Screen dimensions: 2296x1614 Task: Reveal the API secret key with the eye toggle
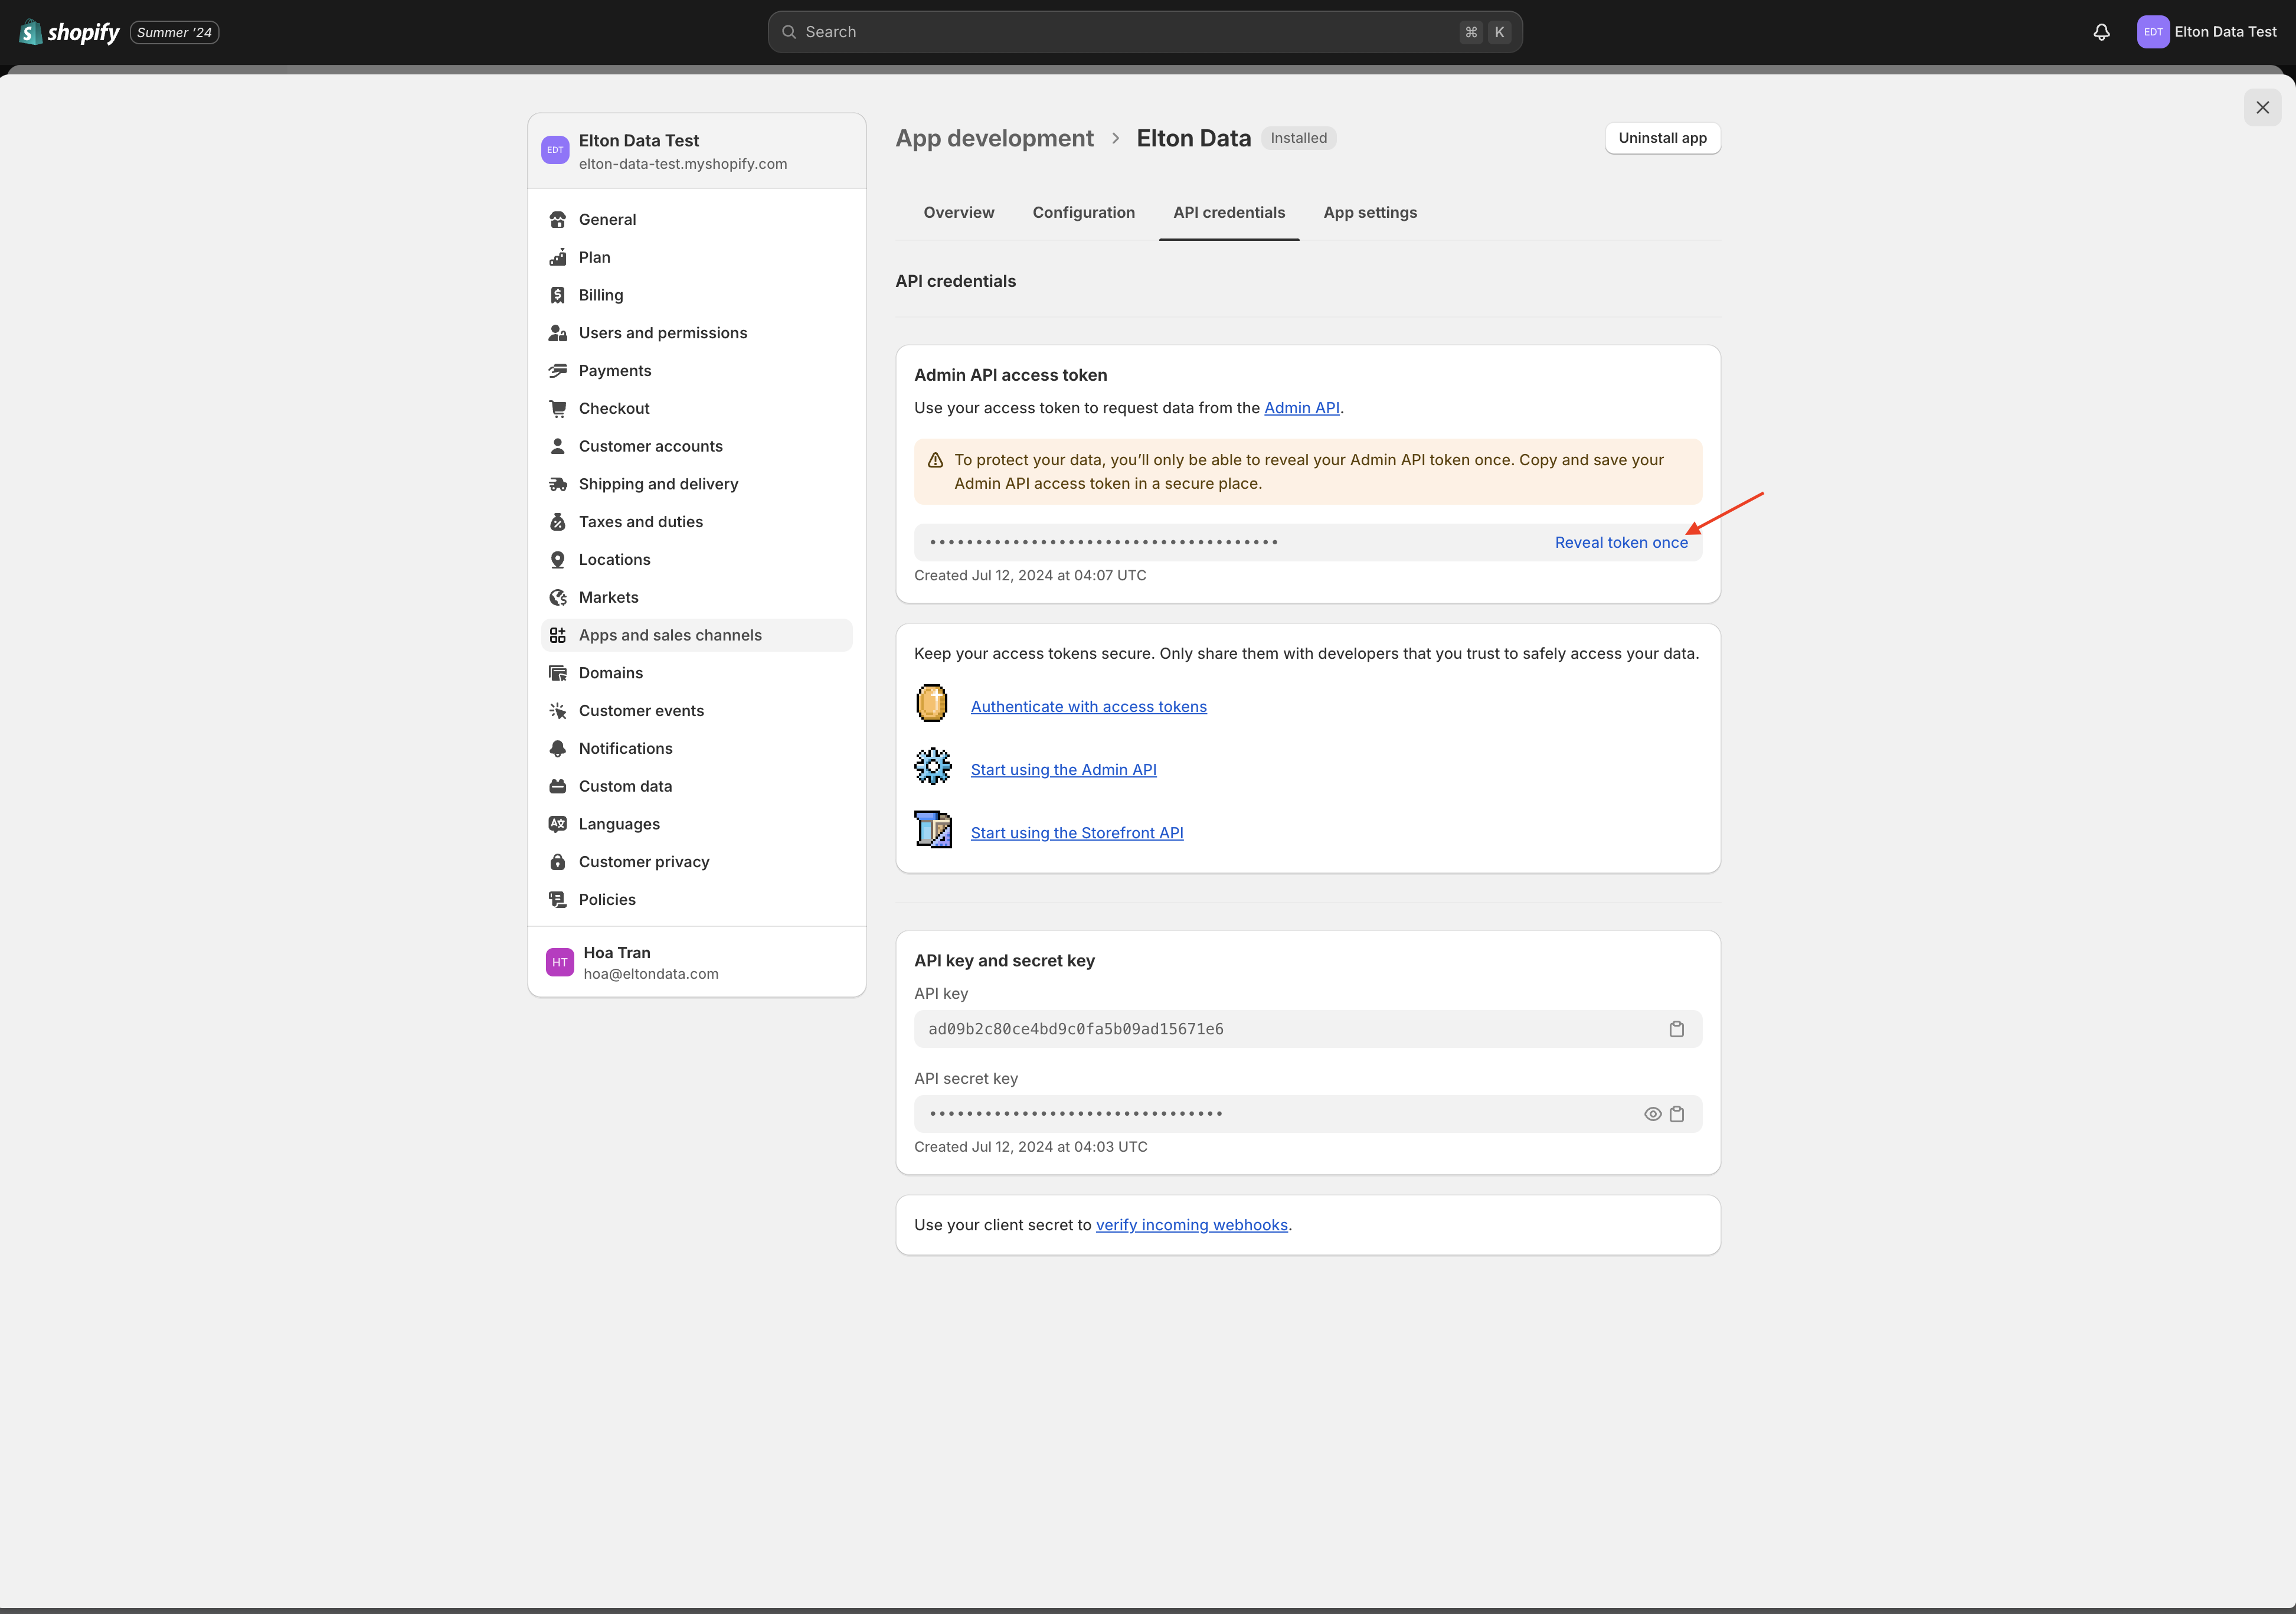pos(1652,1113)
